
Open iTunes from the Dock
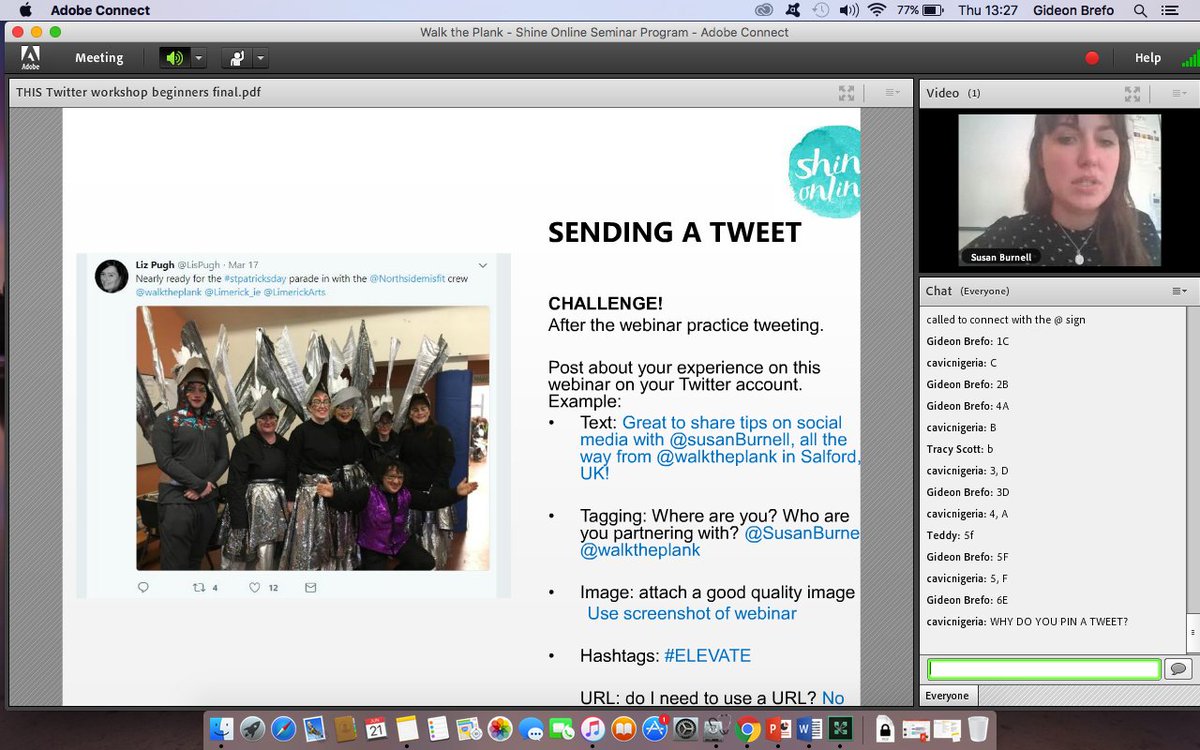coord(592,728)
